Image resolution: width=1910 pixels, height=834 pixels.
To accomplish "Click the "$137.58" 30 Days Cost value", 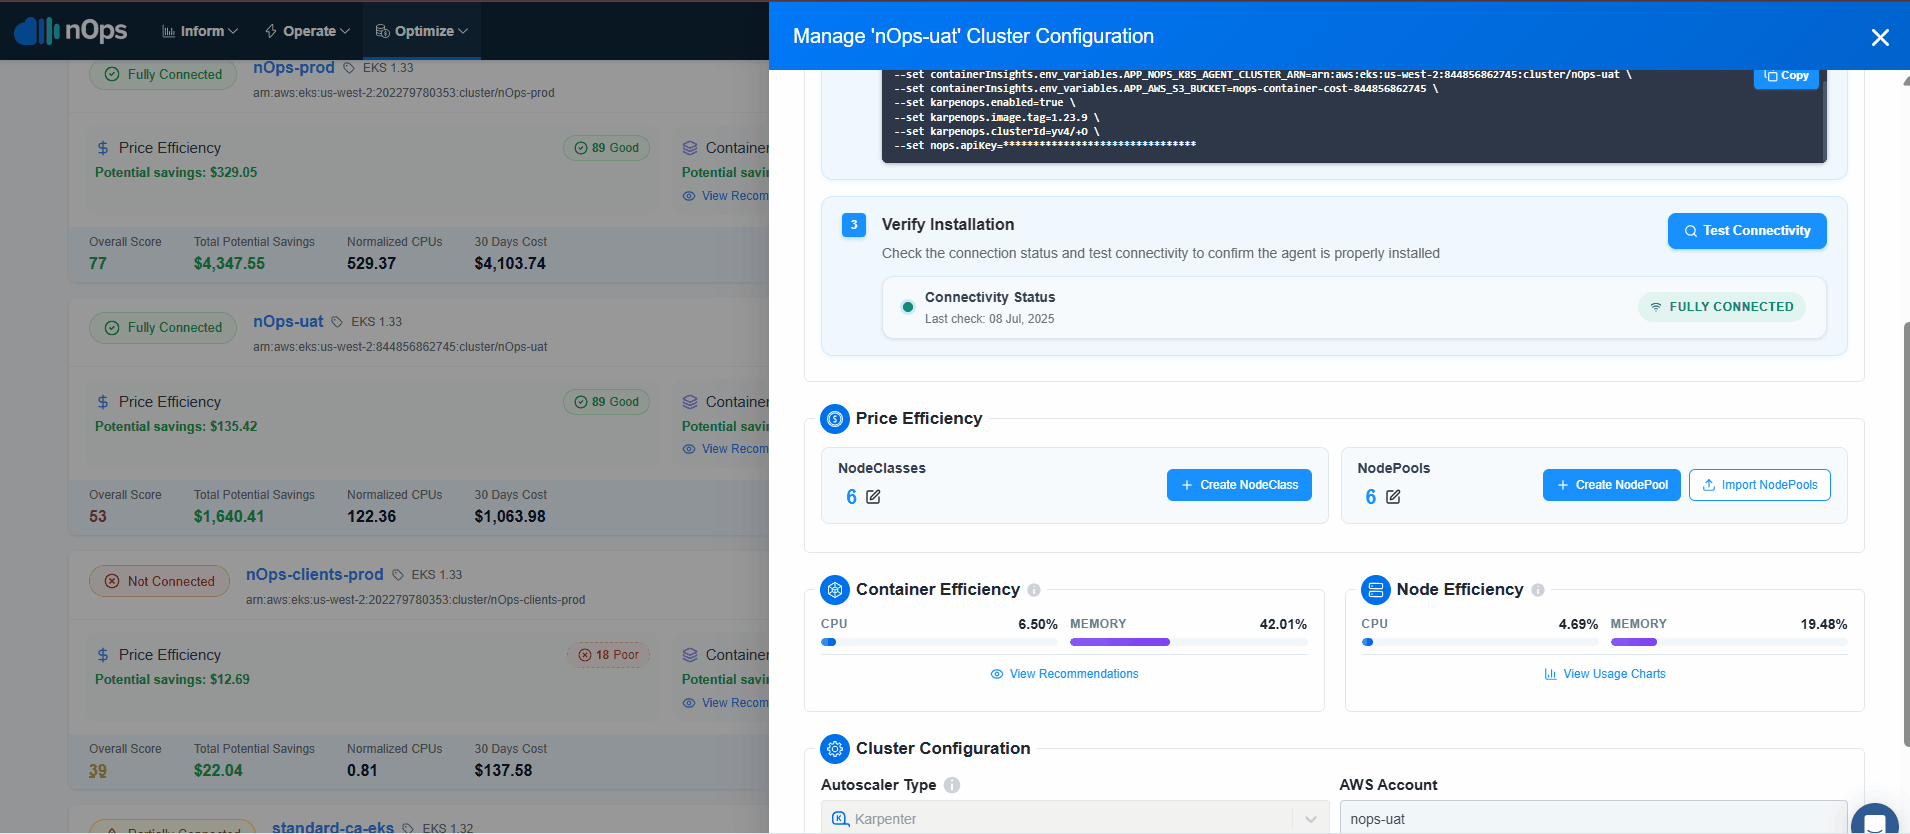I will 503,771.
